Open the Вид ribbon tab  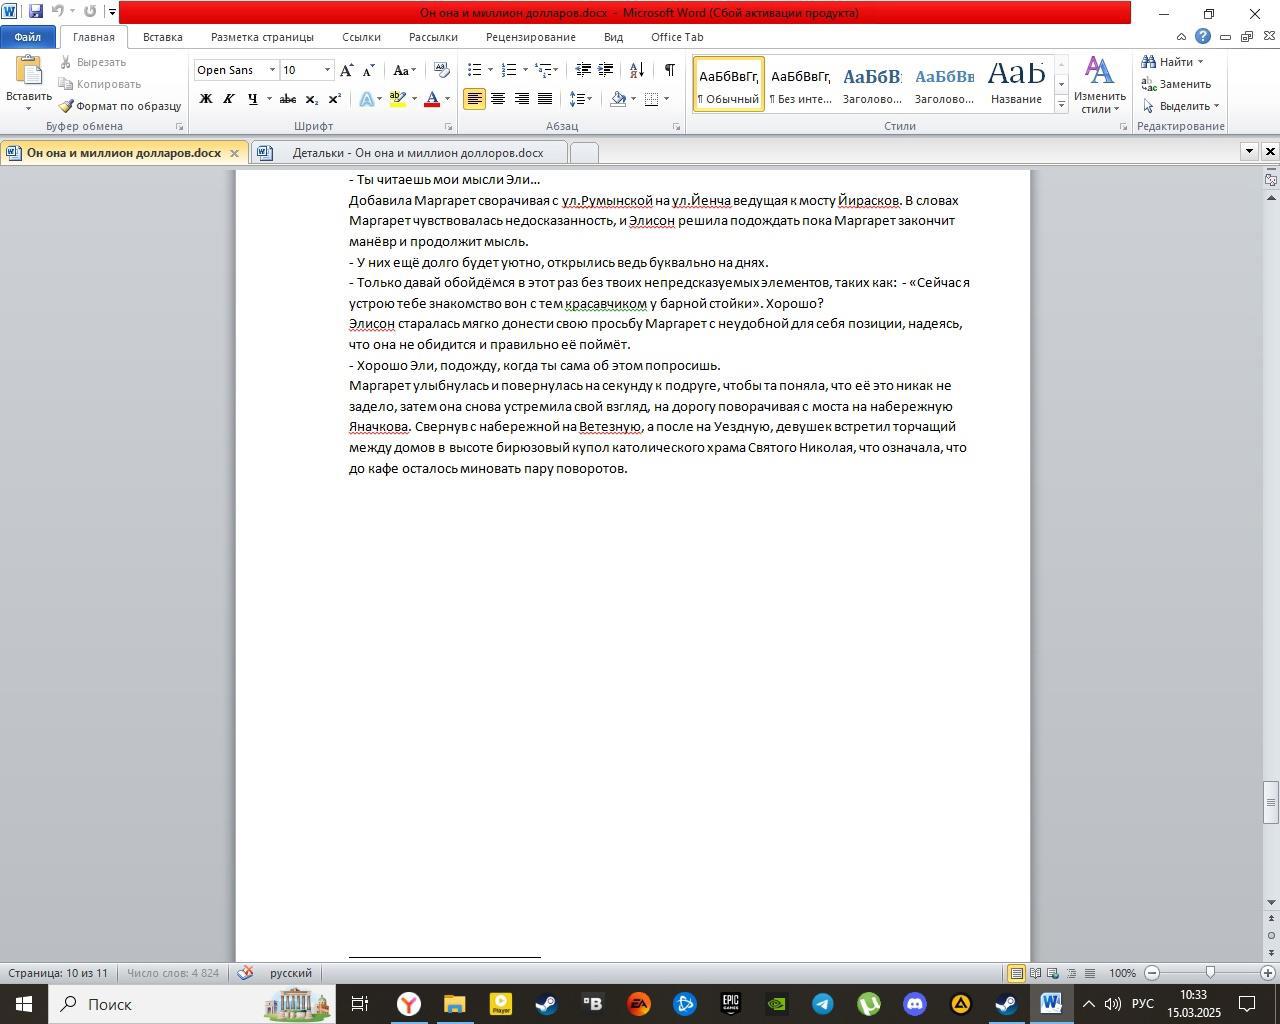point(613,37)
